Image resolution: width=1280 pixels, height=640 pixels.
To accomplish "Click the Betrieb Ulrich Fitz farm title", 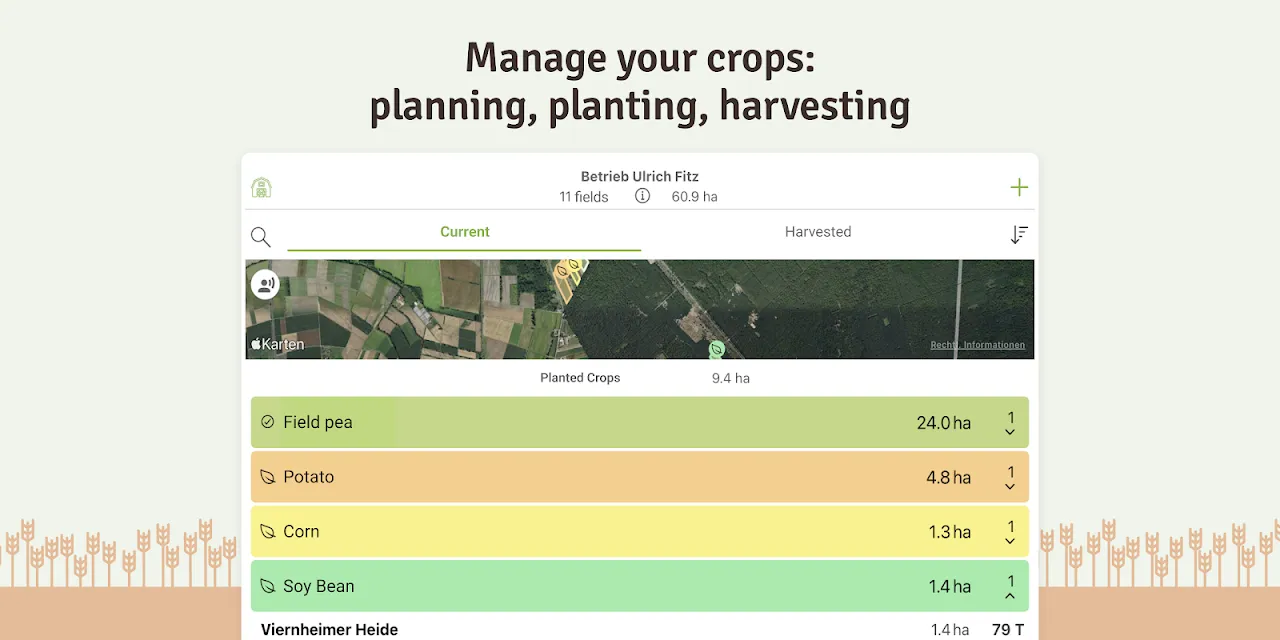I will point(640,177).
